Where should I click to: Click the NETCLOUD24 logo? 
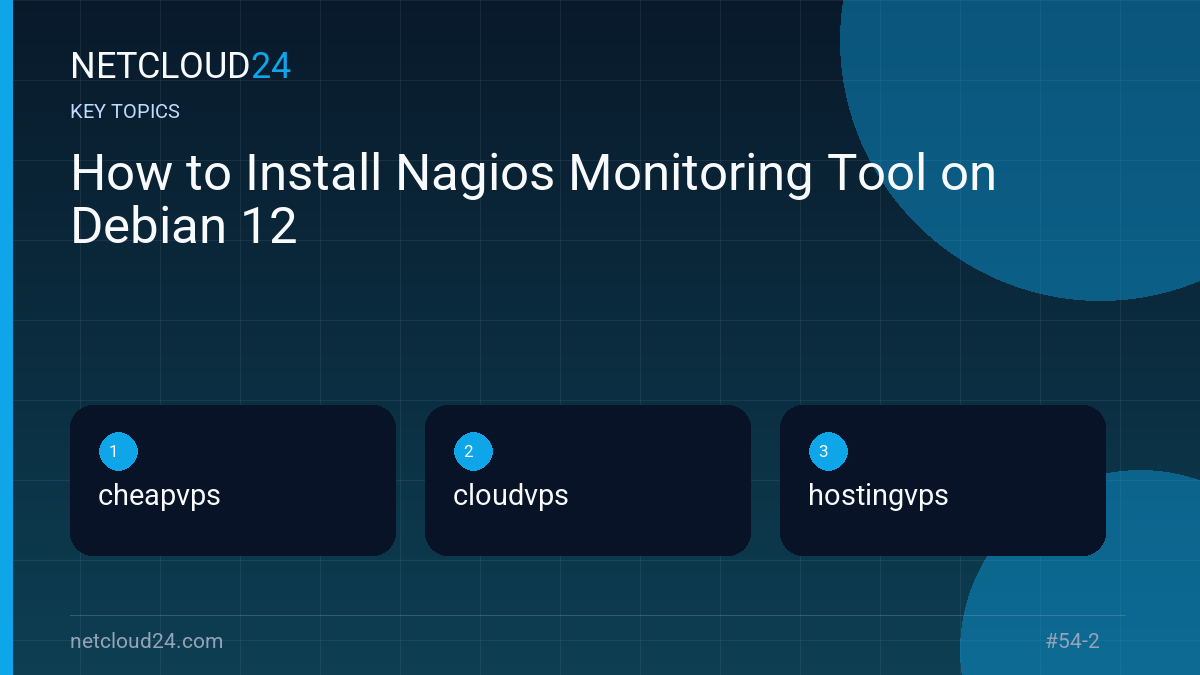(x=181, y=66)
